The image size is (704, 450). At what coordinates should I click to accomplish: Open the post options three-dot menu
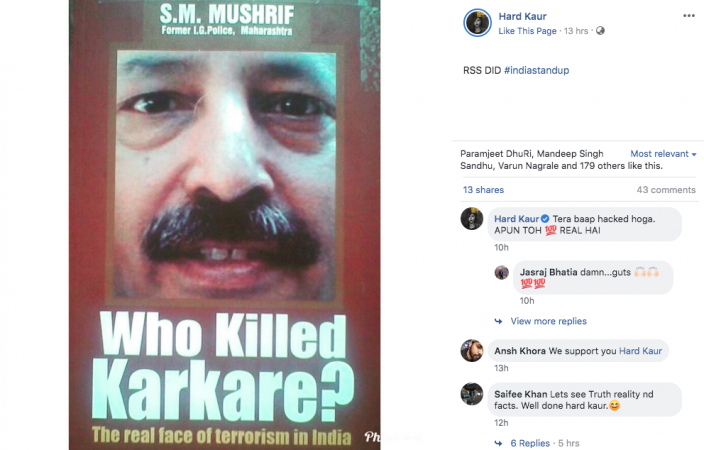[689, 16]
